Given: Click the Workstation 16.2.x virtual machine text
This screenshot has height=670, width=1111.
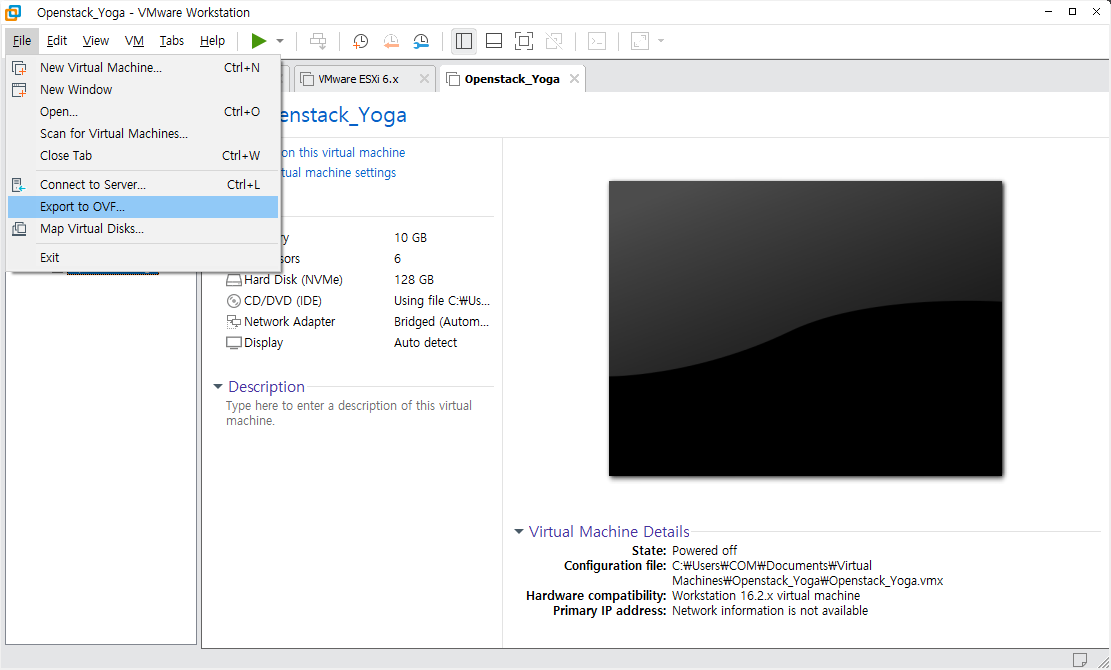Looking at the screenshot, I should pyautogui.click(x=766, y=596).
